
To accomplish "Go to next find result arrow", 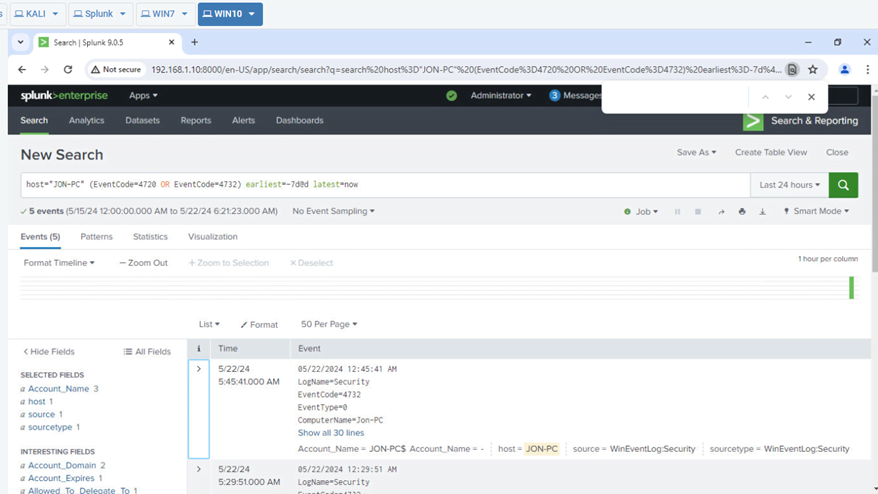I will tap(788, 97).
